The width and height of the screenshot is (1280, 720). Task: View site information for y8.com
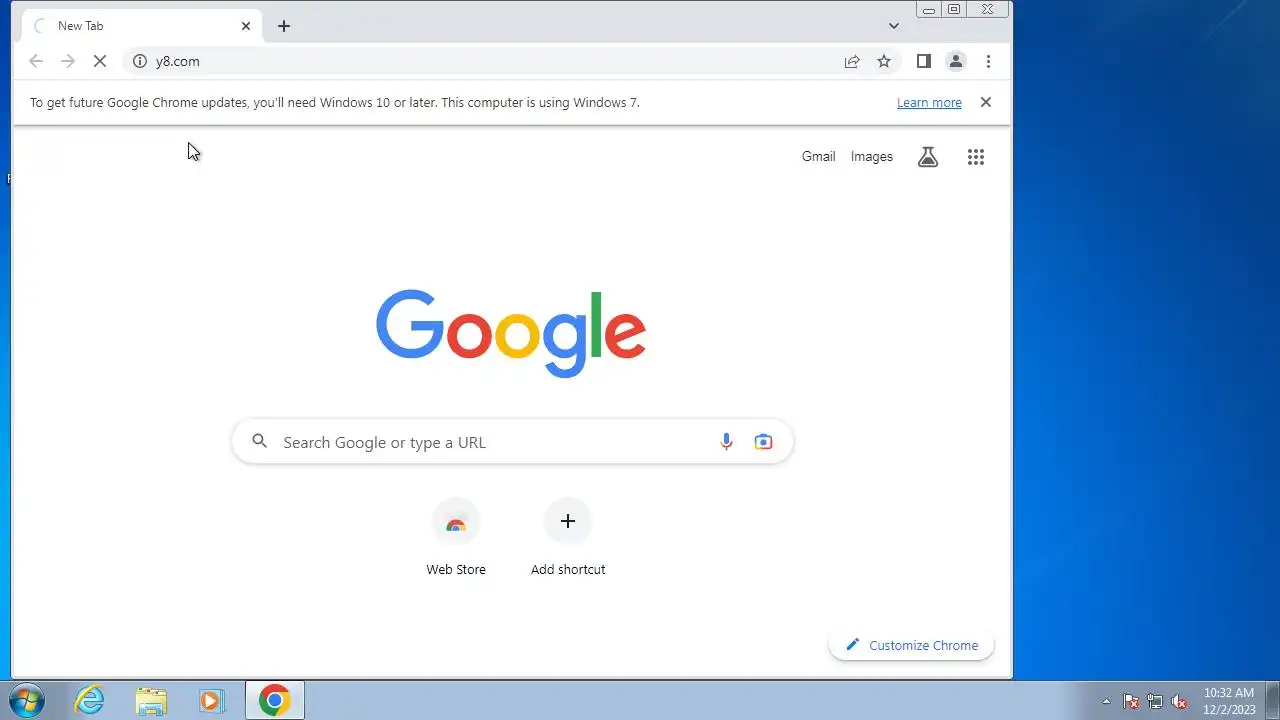[140, 61]
